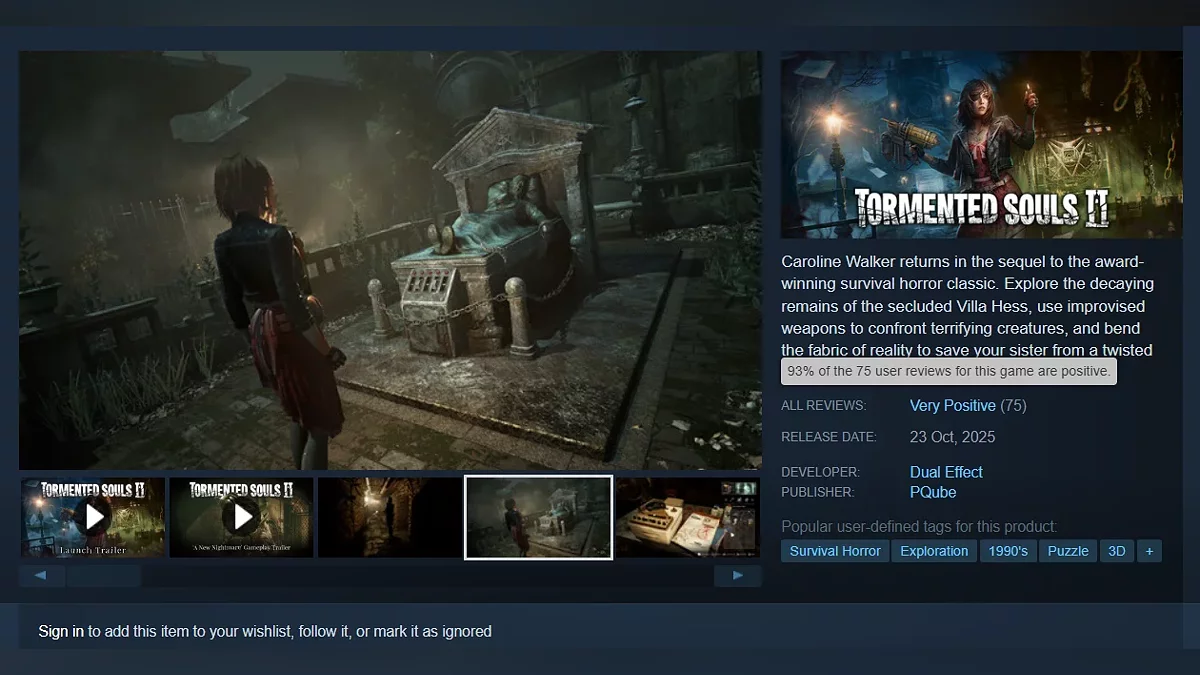Click the Dual Effect developer link
Image resolution: width=1200 pixels, height=675 pixels.
coord(946,472)
